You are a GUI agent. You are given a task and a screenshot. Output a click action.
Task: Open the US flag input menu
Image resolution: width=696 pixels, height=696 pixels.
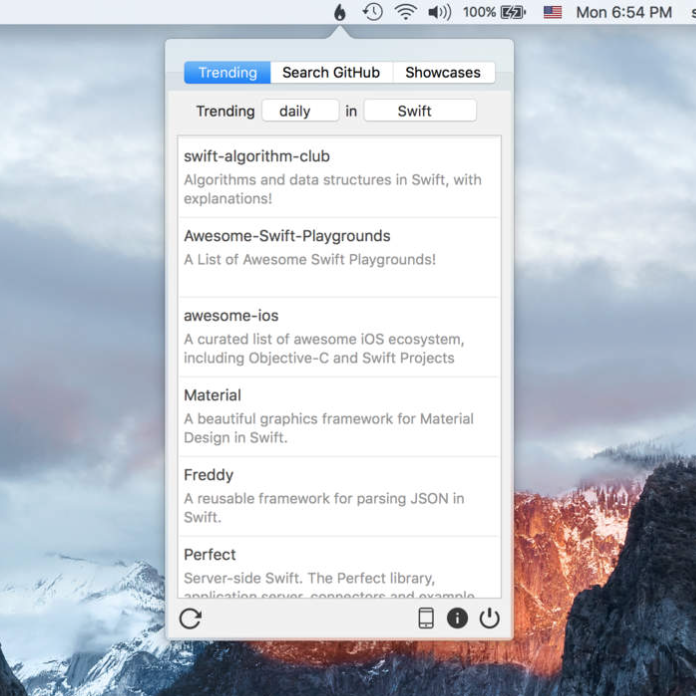coord(553,12)
